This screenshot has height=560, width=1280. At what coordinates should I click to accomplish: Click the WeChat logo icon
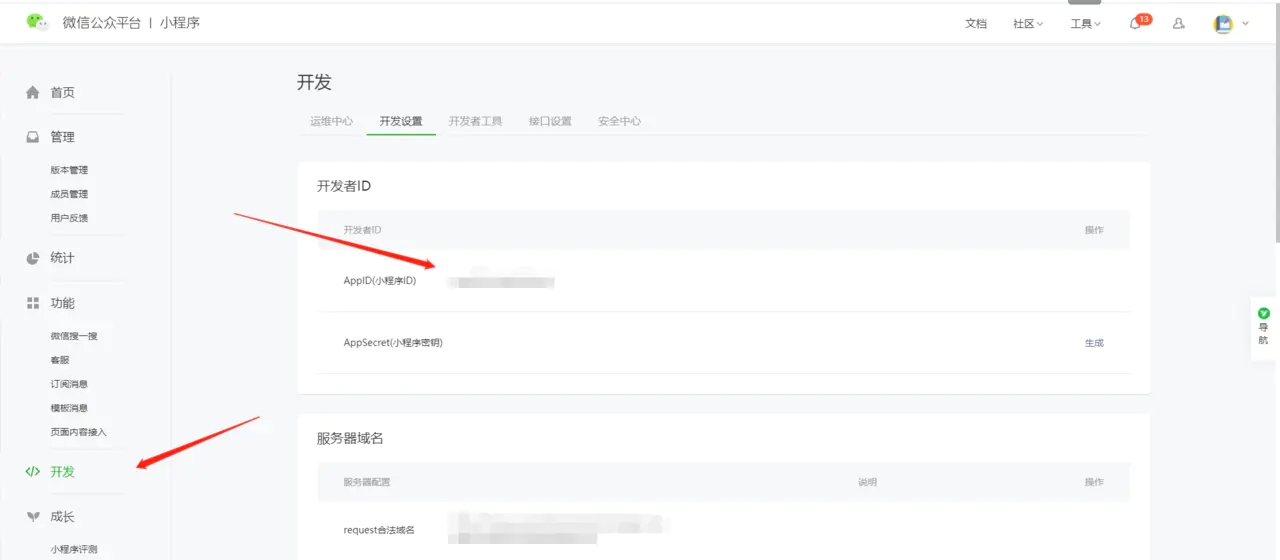coord(37,22)
